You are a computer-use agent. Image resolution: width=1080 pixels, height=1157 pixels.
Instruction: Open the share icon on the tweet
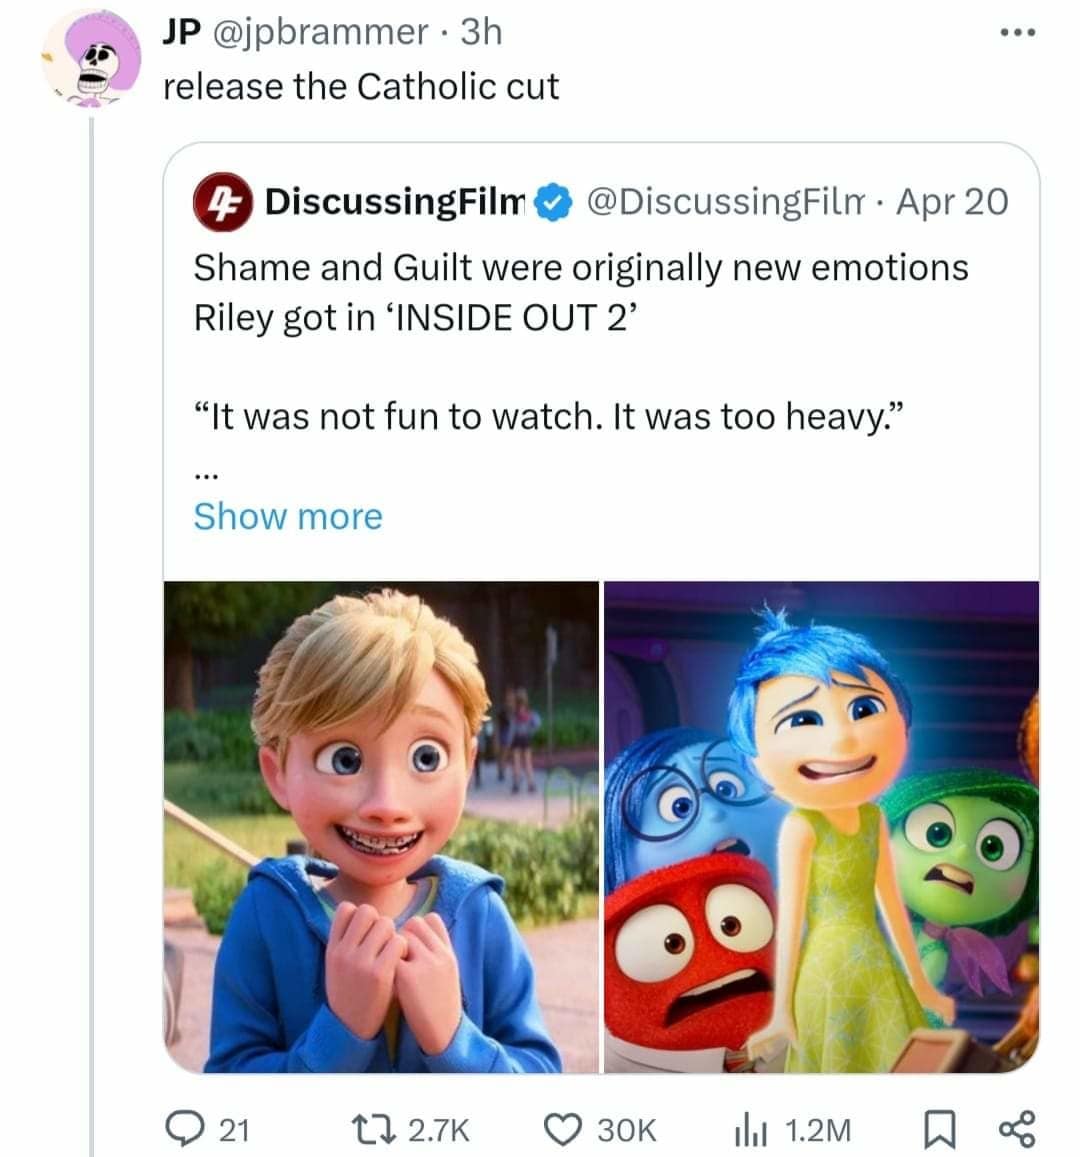pyautogui.click(x=1020, y=1130)
